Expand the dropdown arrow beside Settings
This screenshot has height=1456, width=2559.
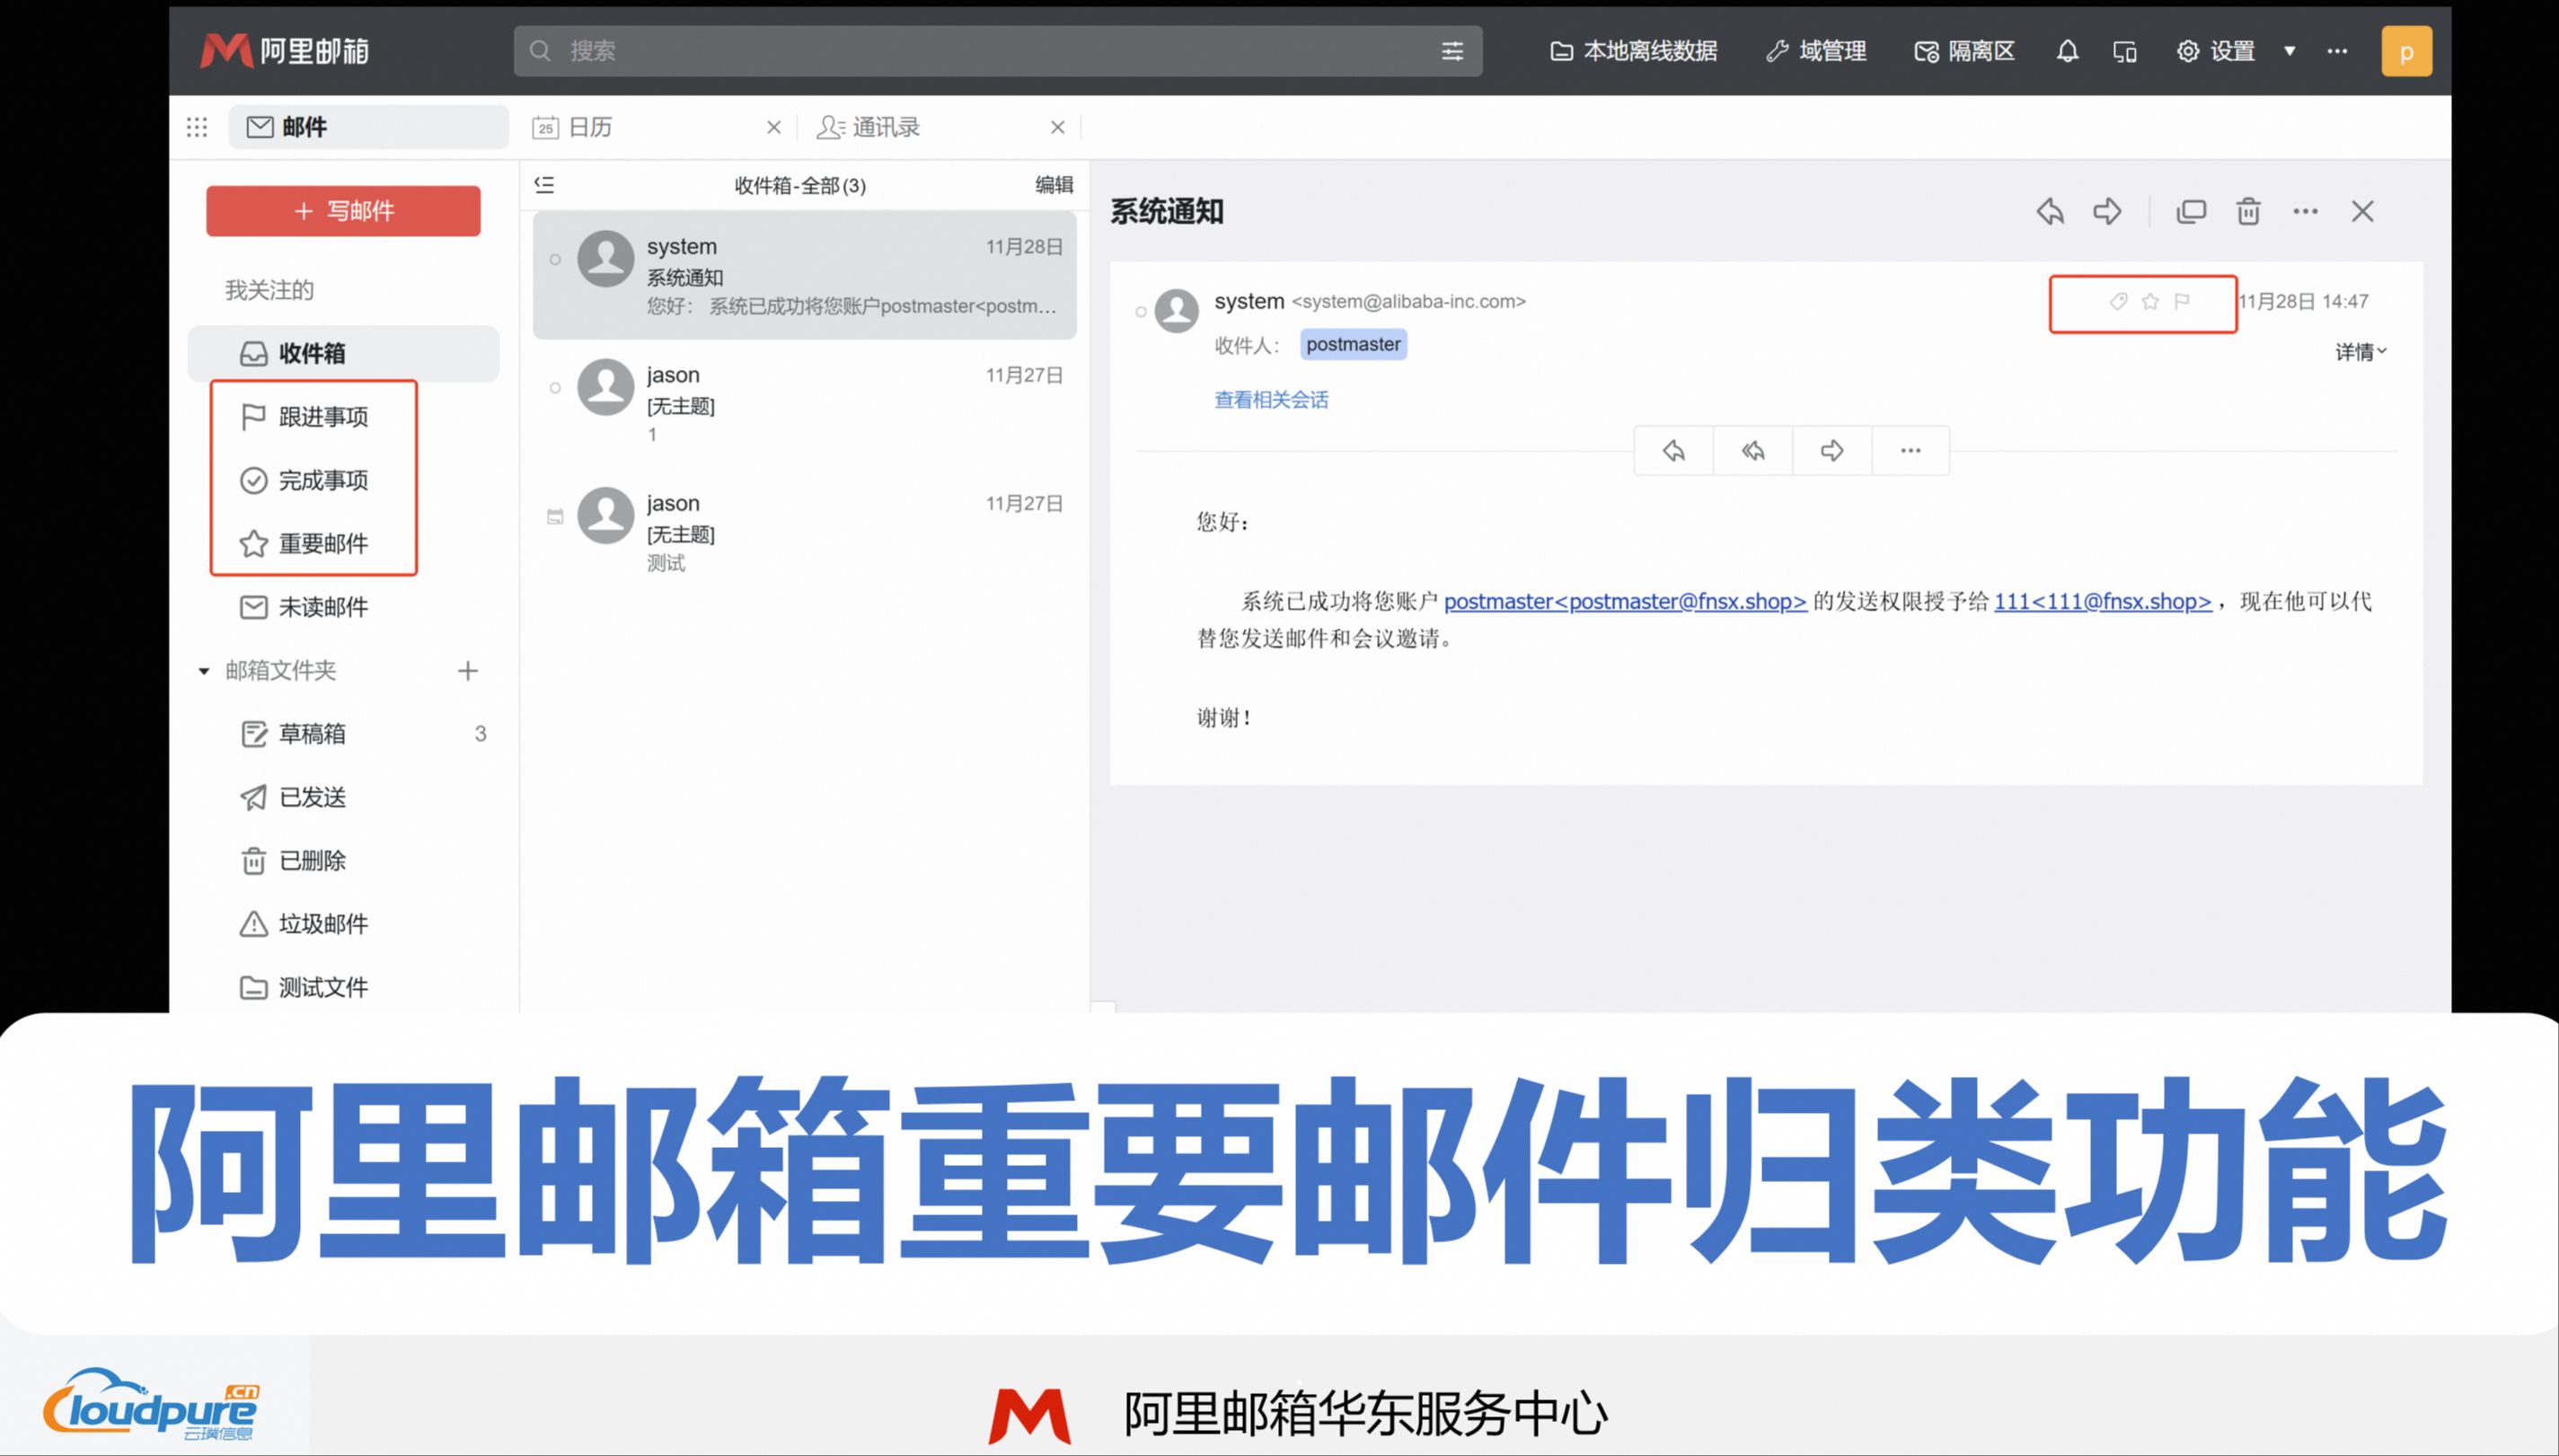click(2289, 51)
